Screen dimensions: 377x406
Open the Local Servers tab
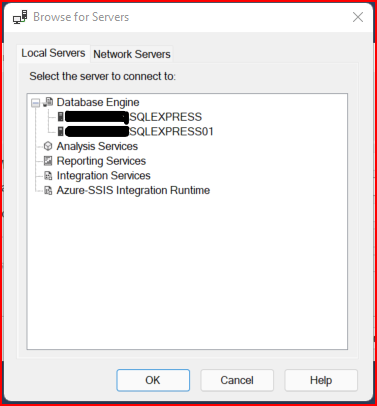tap(53, 53)
